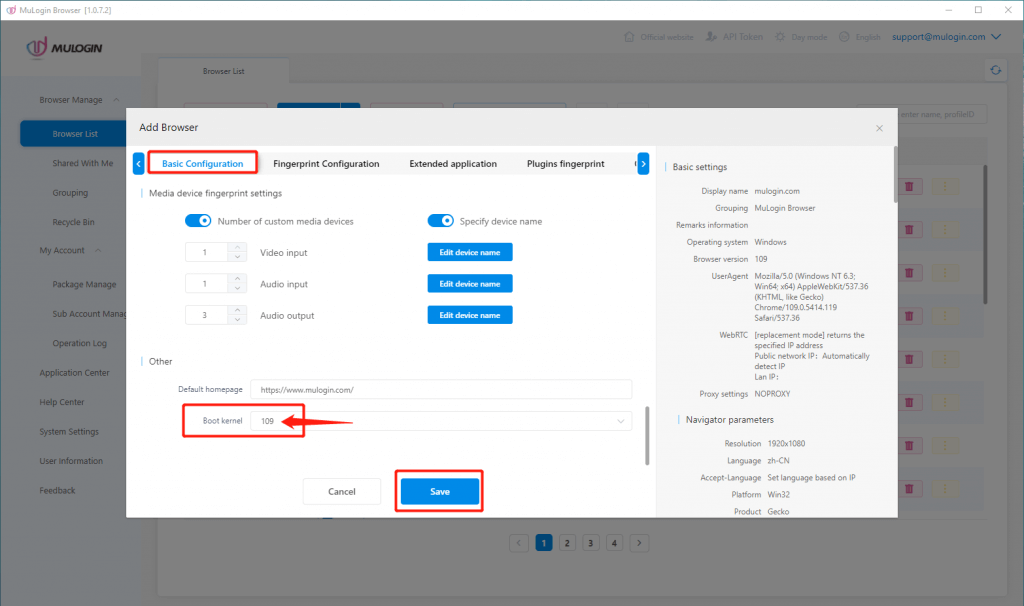The width and height of the screenshot is (1024, 606).
Task: Edit device name for Video input
Action: coord(470,252)
